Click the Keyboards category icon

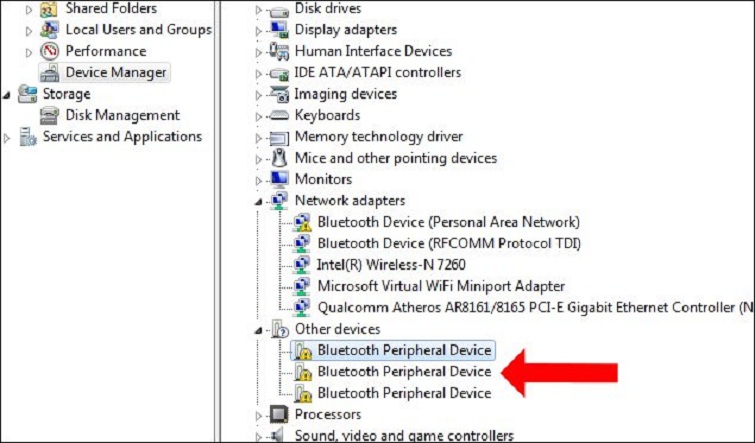coord(280,115)
